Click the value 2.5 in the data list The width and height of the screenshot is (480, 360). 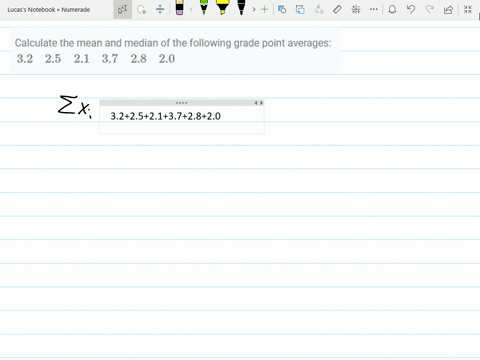coord(53,59)
